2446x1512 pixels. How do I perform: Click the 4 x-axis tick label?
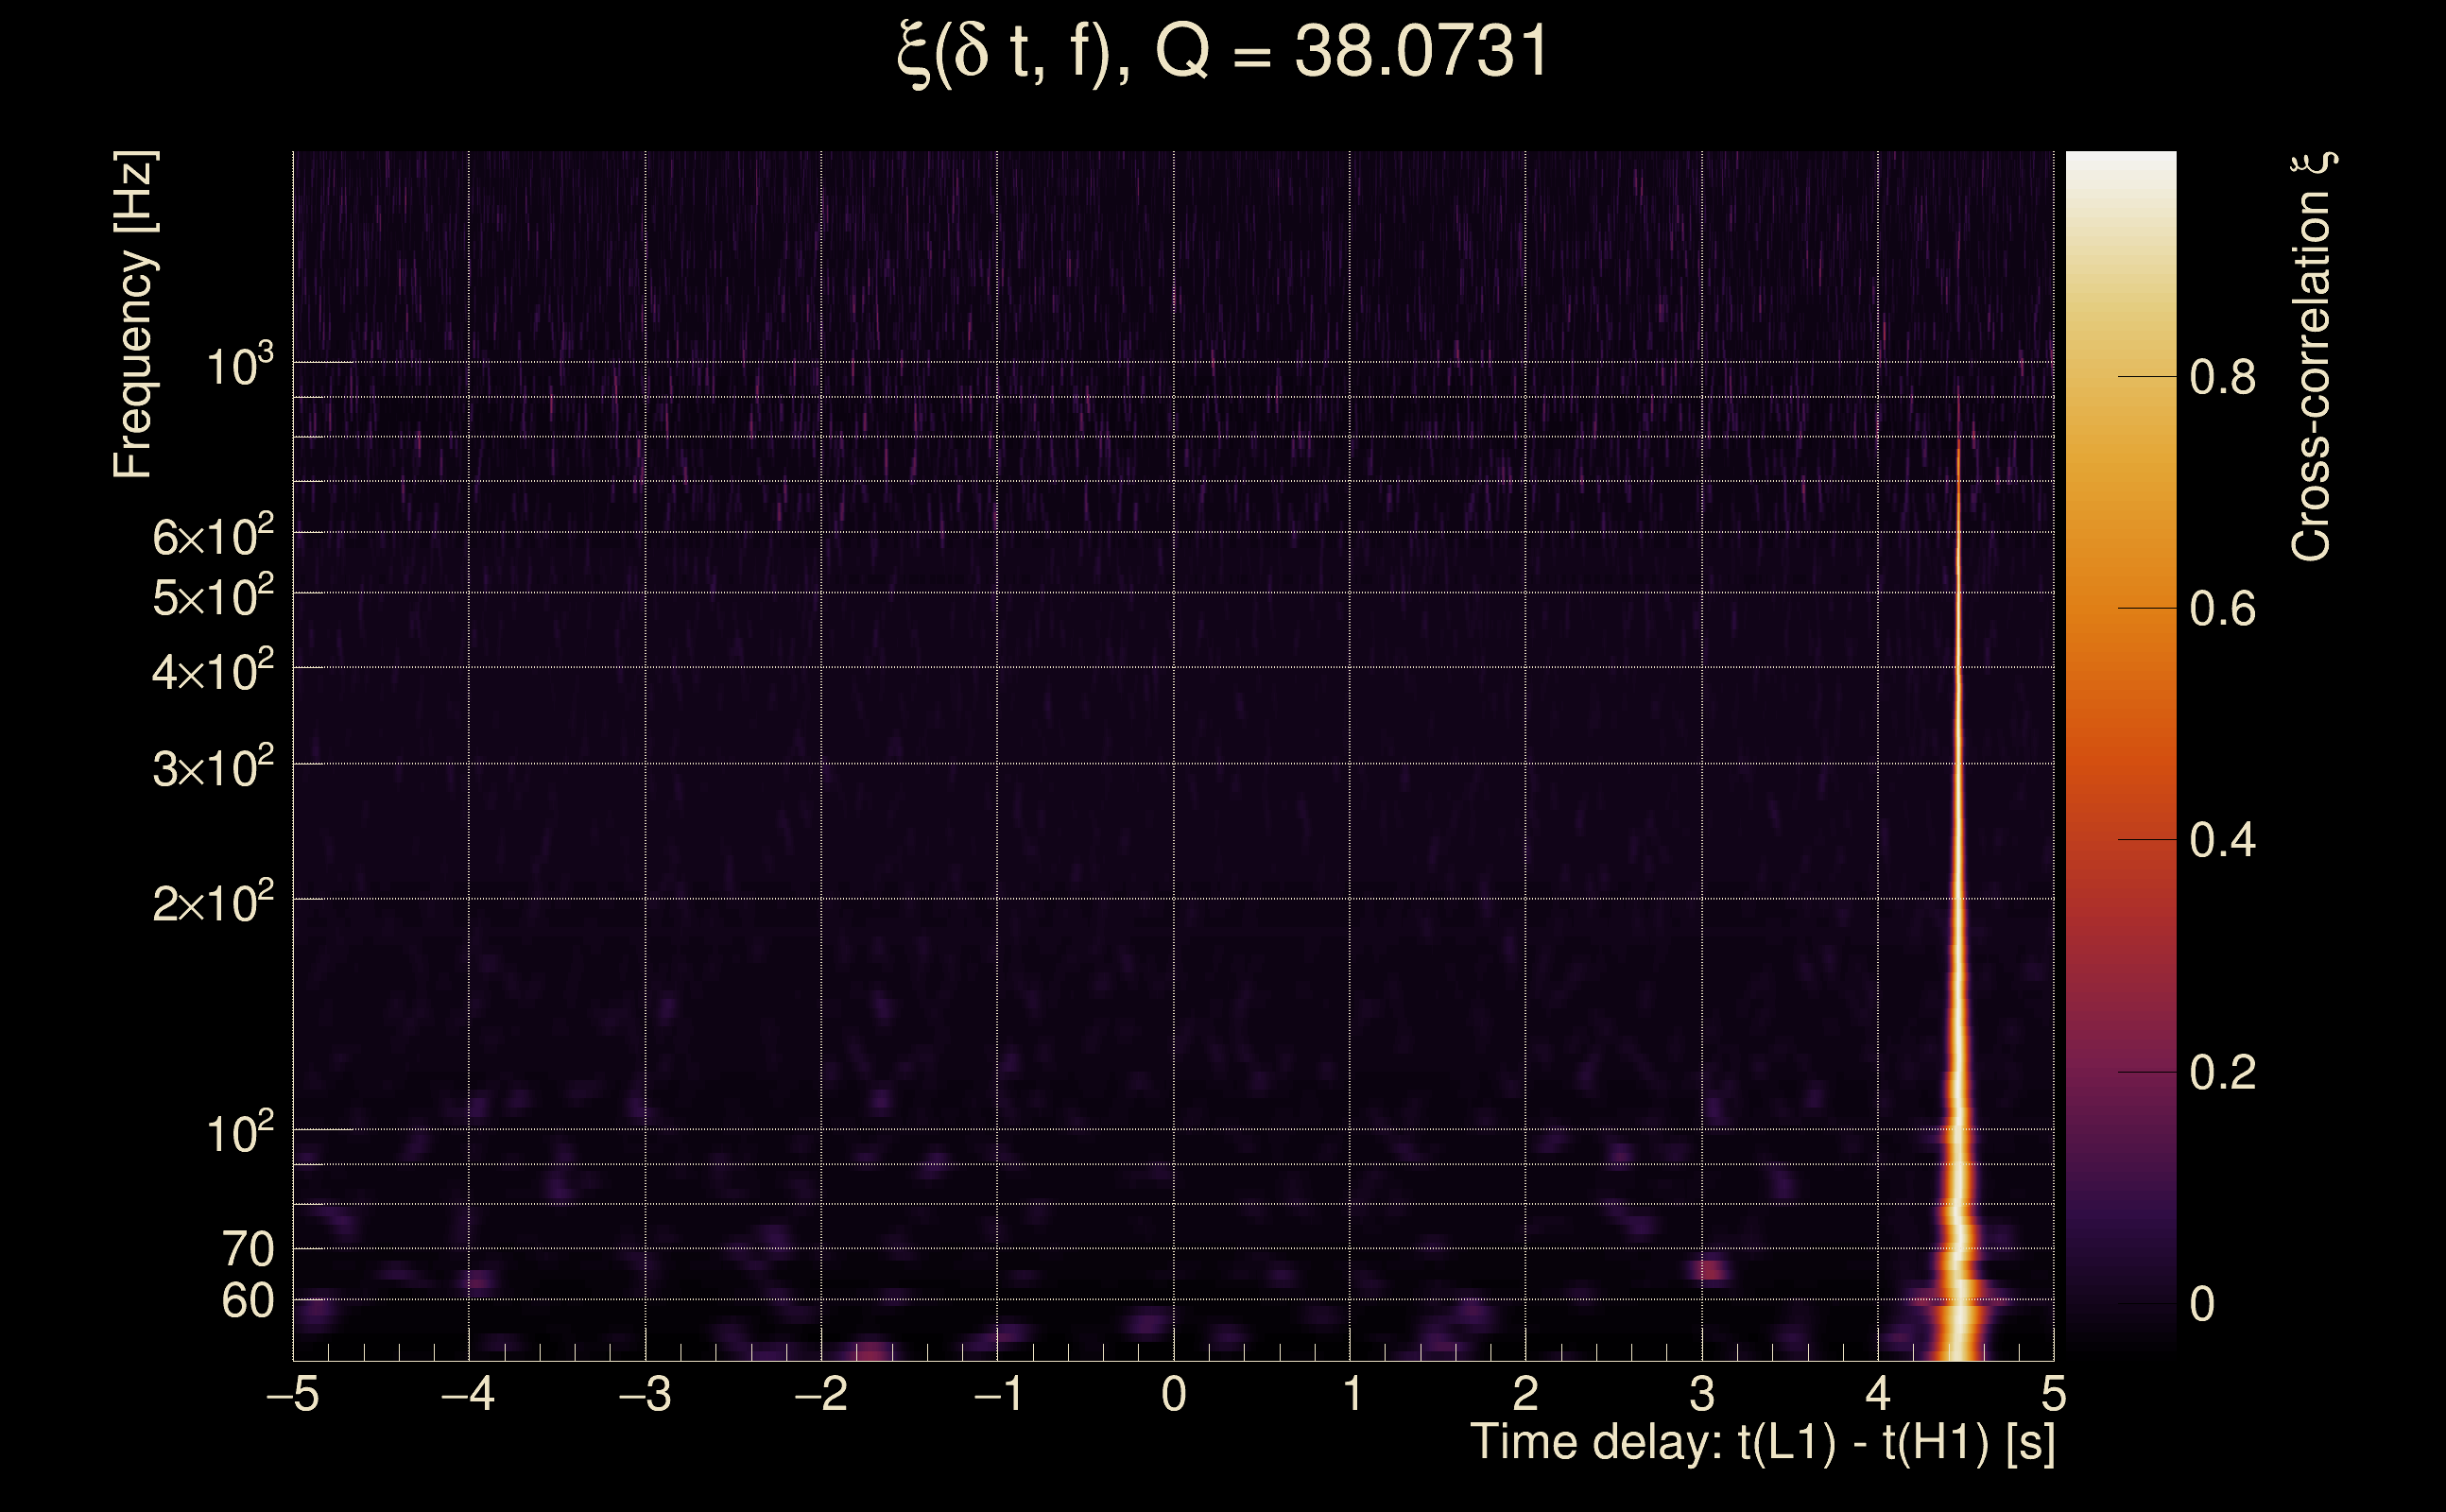[x=1877, y=1394]
